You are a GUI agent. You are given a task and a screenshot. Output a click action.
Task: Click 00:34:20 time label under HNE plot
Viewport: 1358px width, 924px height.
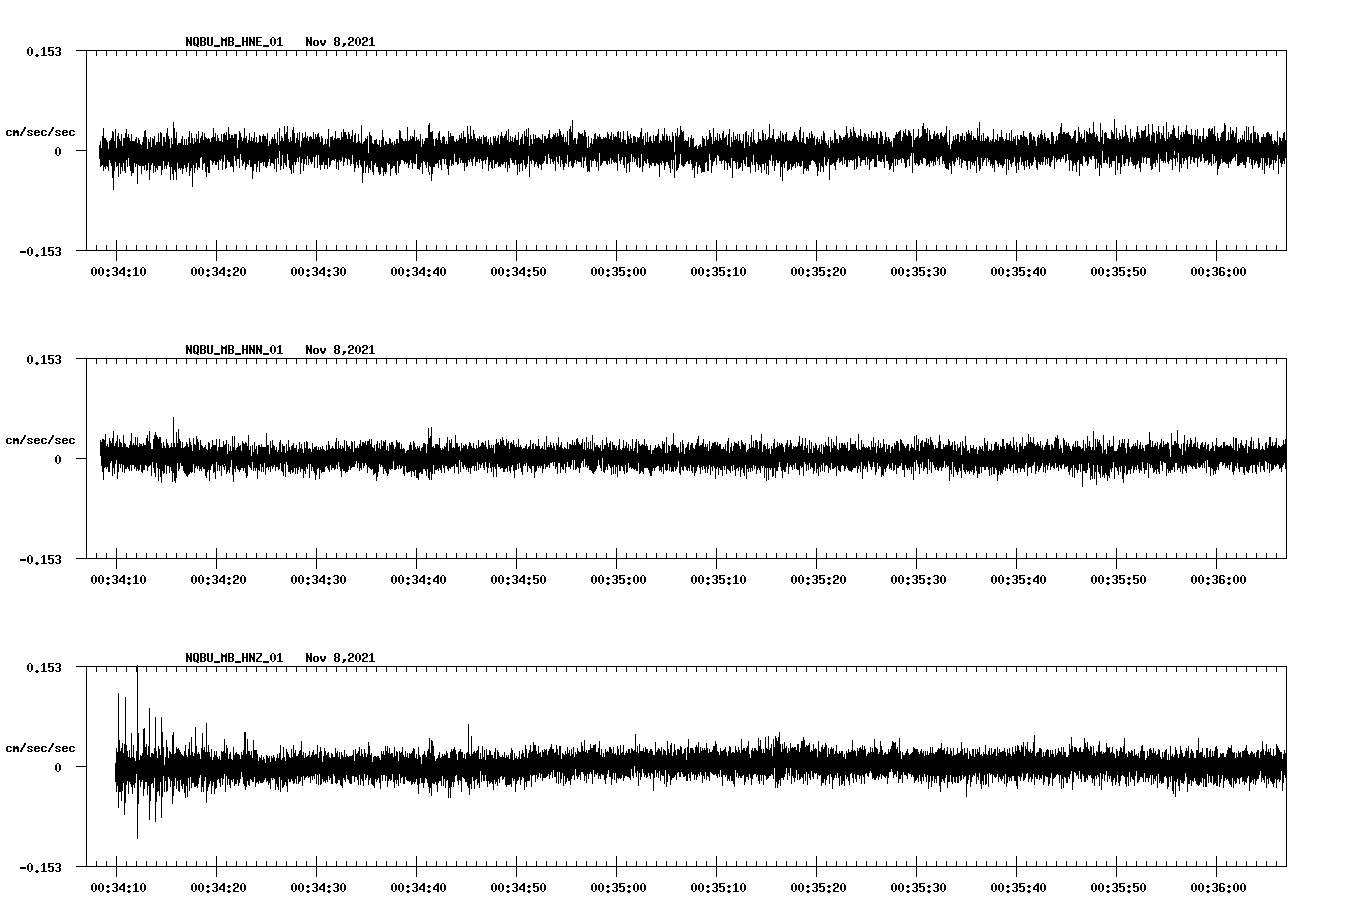pyautogui.click(x=218, y=272)
